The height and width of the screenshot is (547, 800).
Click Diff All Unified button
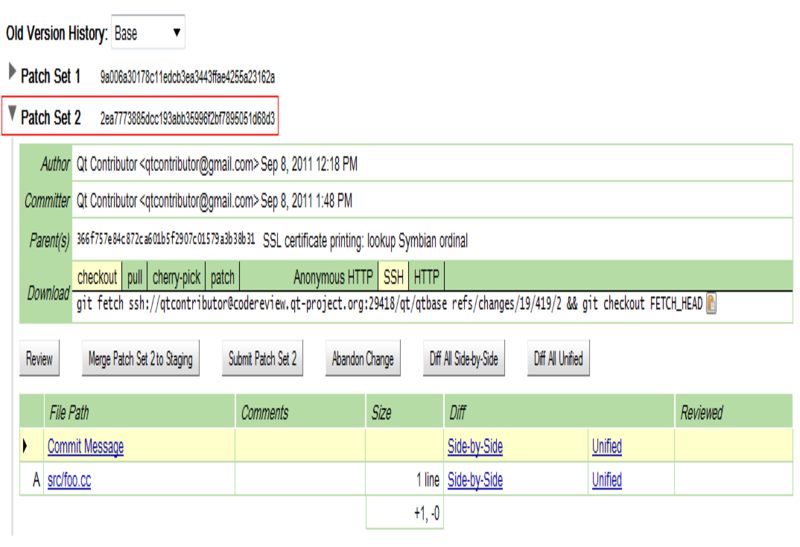pos(558,359)
